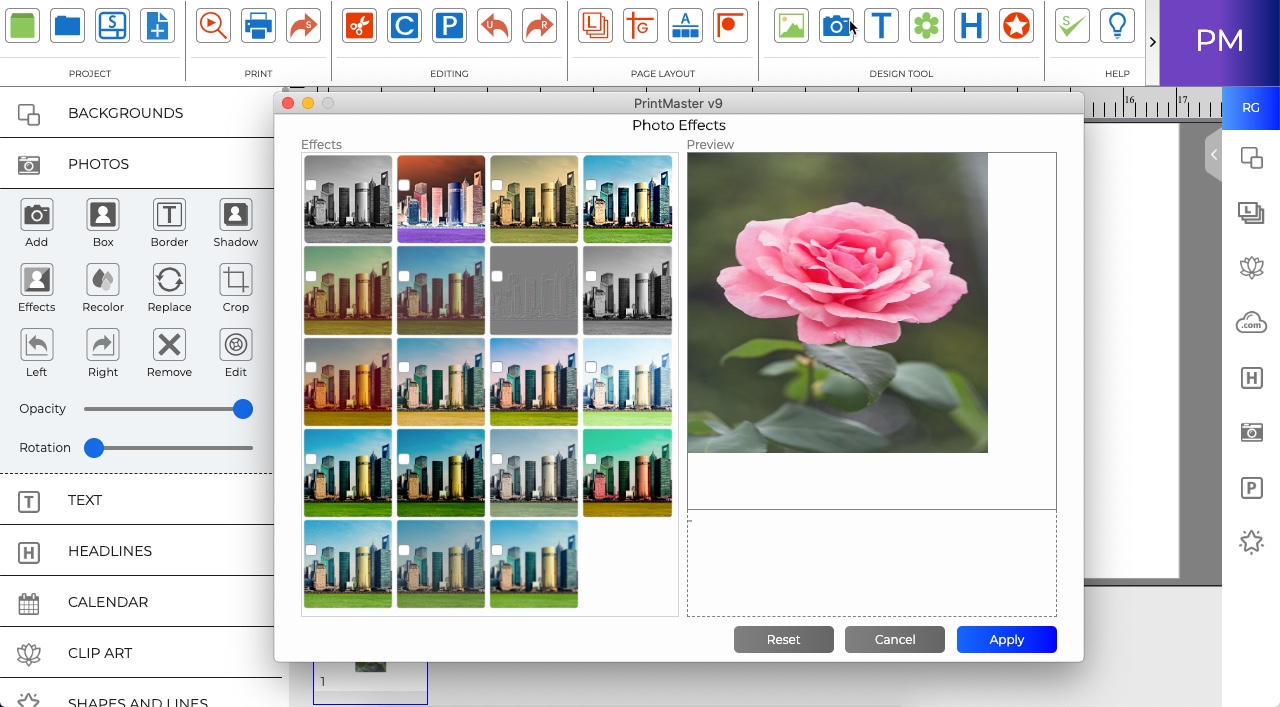
Task: Collapse the right-side panel with the chevron
Action: 1213,155
